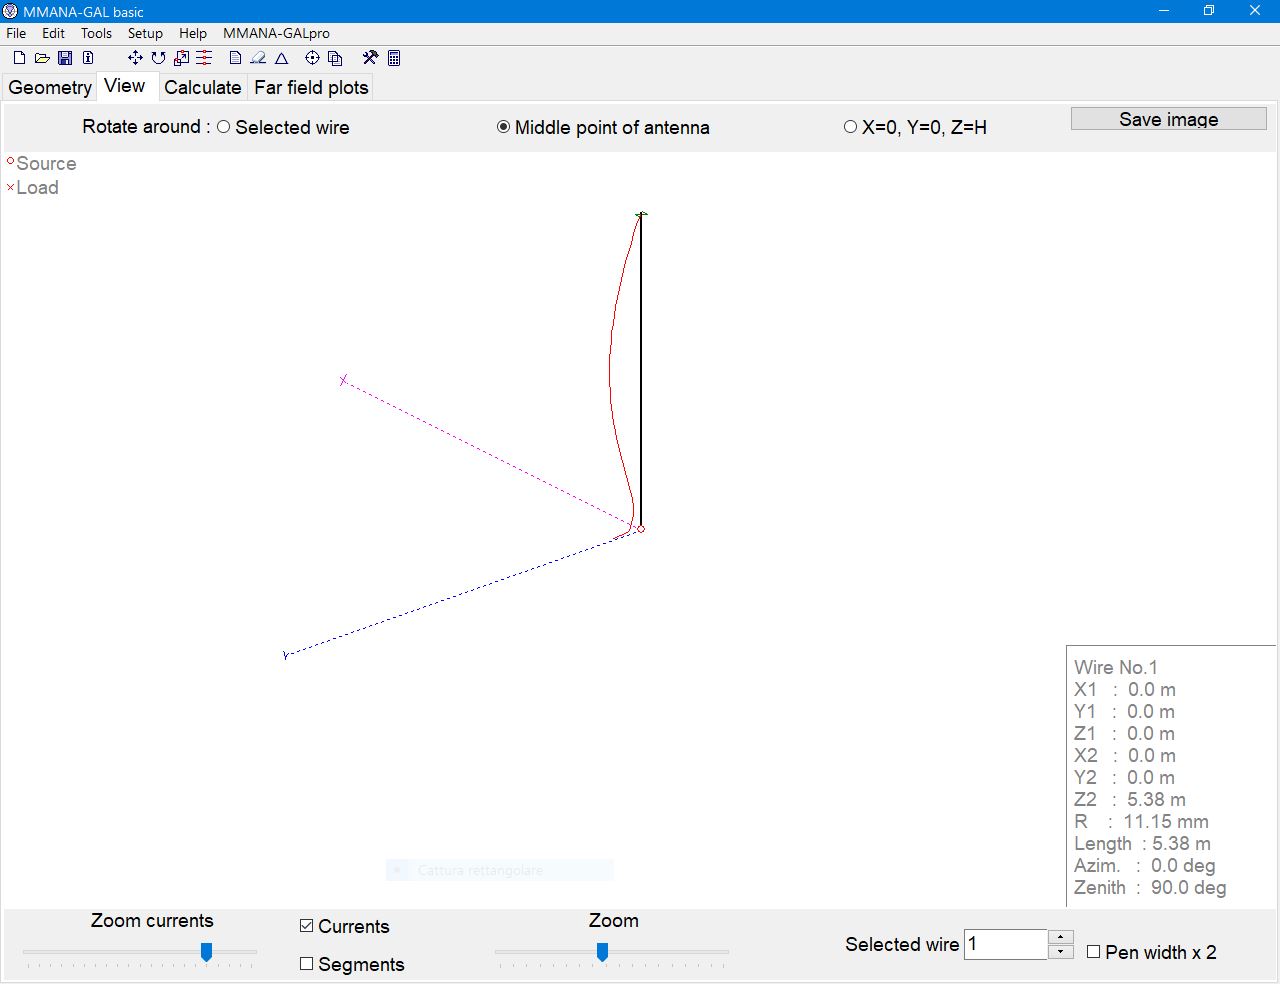1280x984 pixels.
Task: Select the four-arrow move tool
Action: pyautogui.click(x=135, y=58)
